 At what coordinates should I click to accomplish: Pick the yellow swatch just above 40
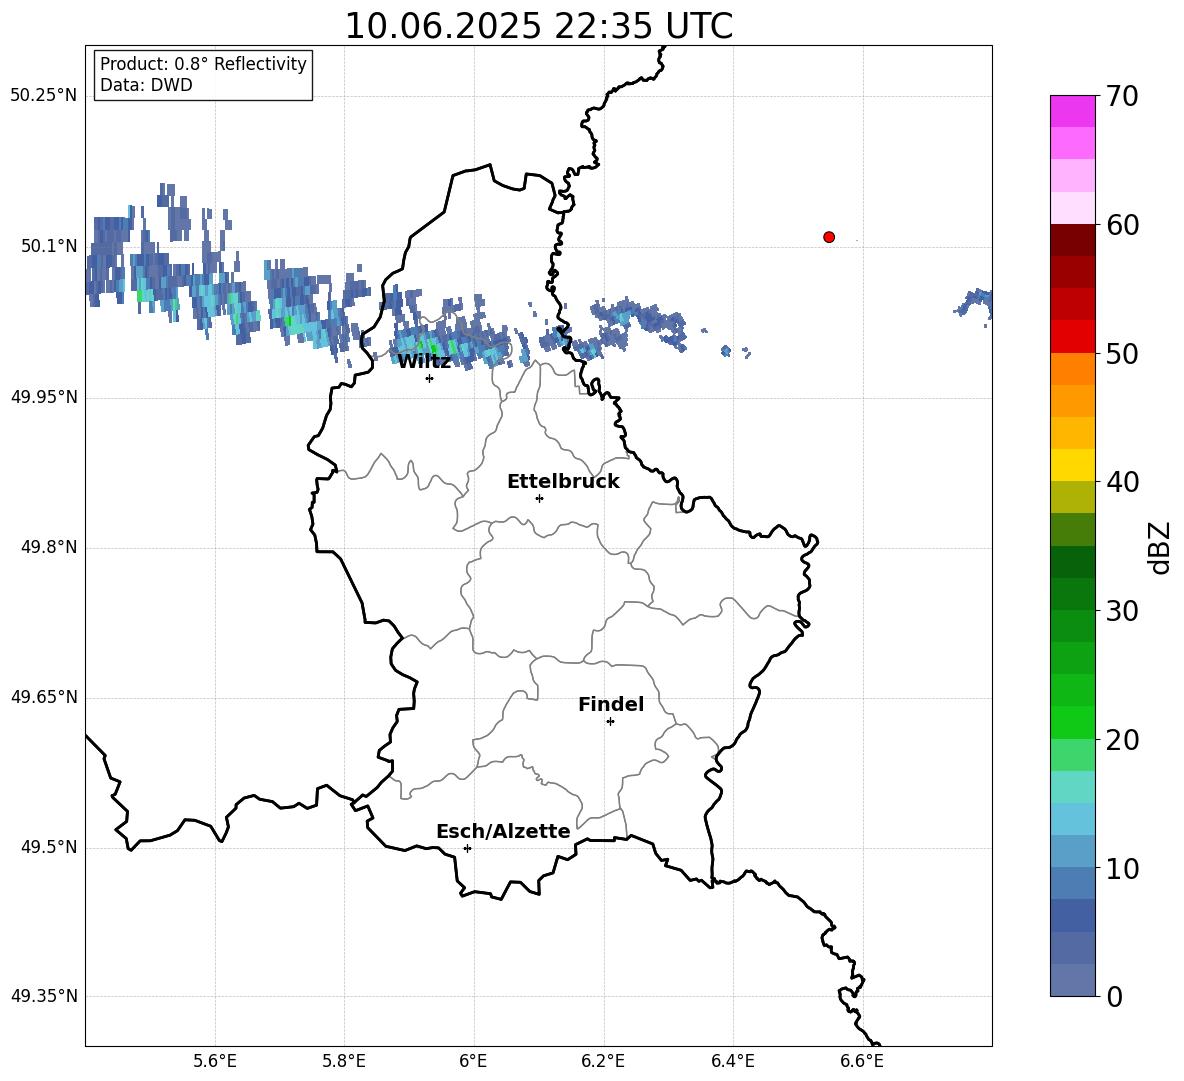tap(1073, 465)
